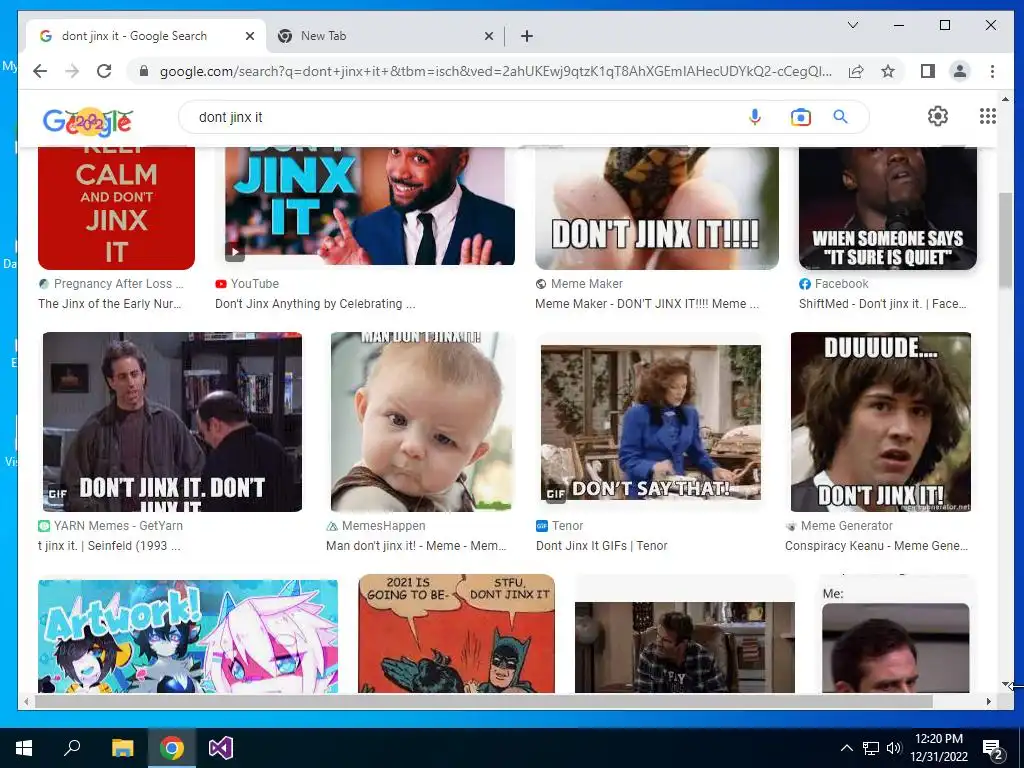Screen dimensions: 1024x768
Task: Open Keep Calm and Don't Jinx It image
Action: click(116, 208)
